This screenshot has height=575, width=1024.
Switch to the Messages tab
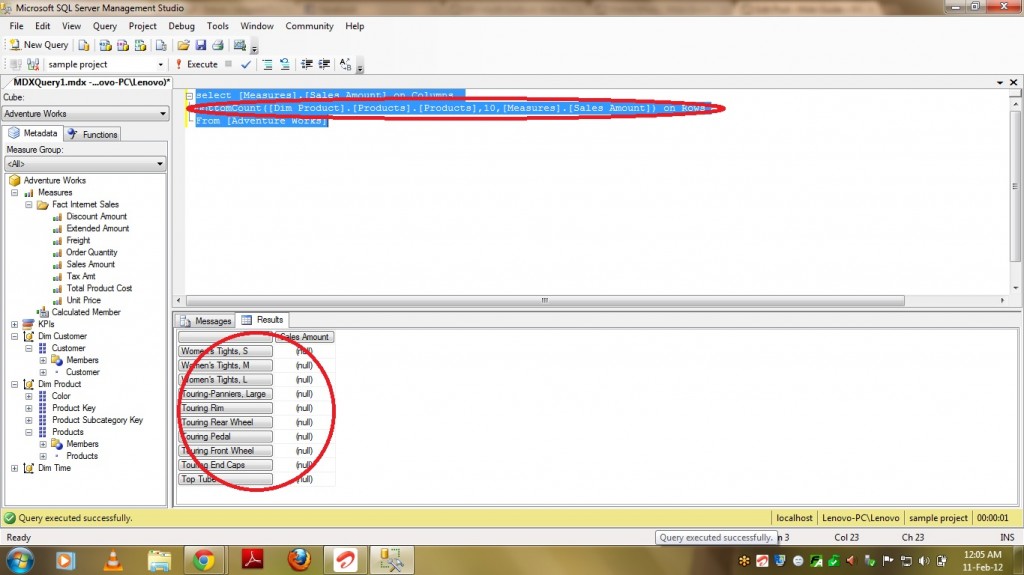(x=206, y=321)
